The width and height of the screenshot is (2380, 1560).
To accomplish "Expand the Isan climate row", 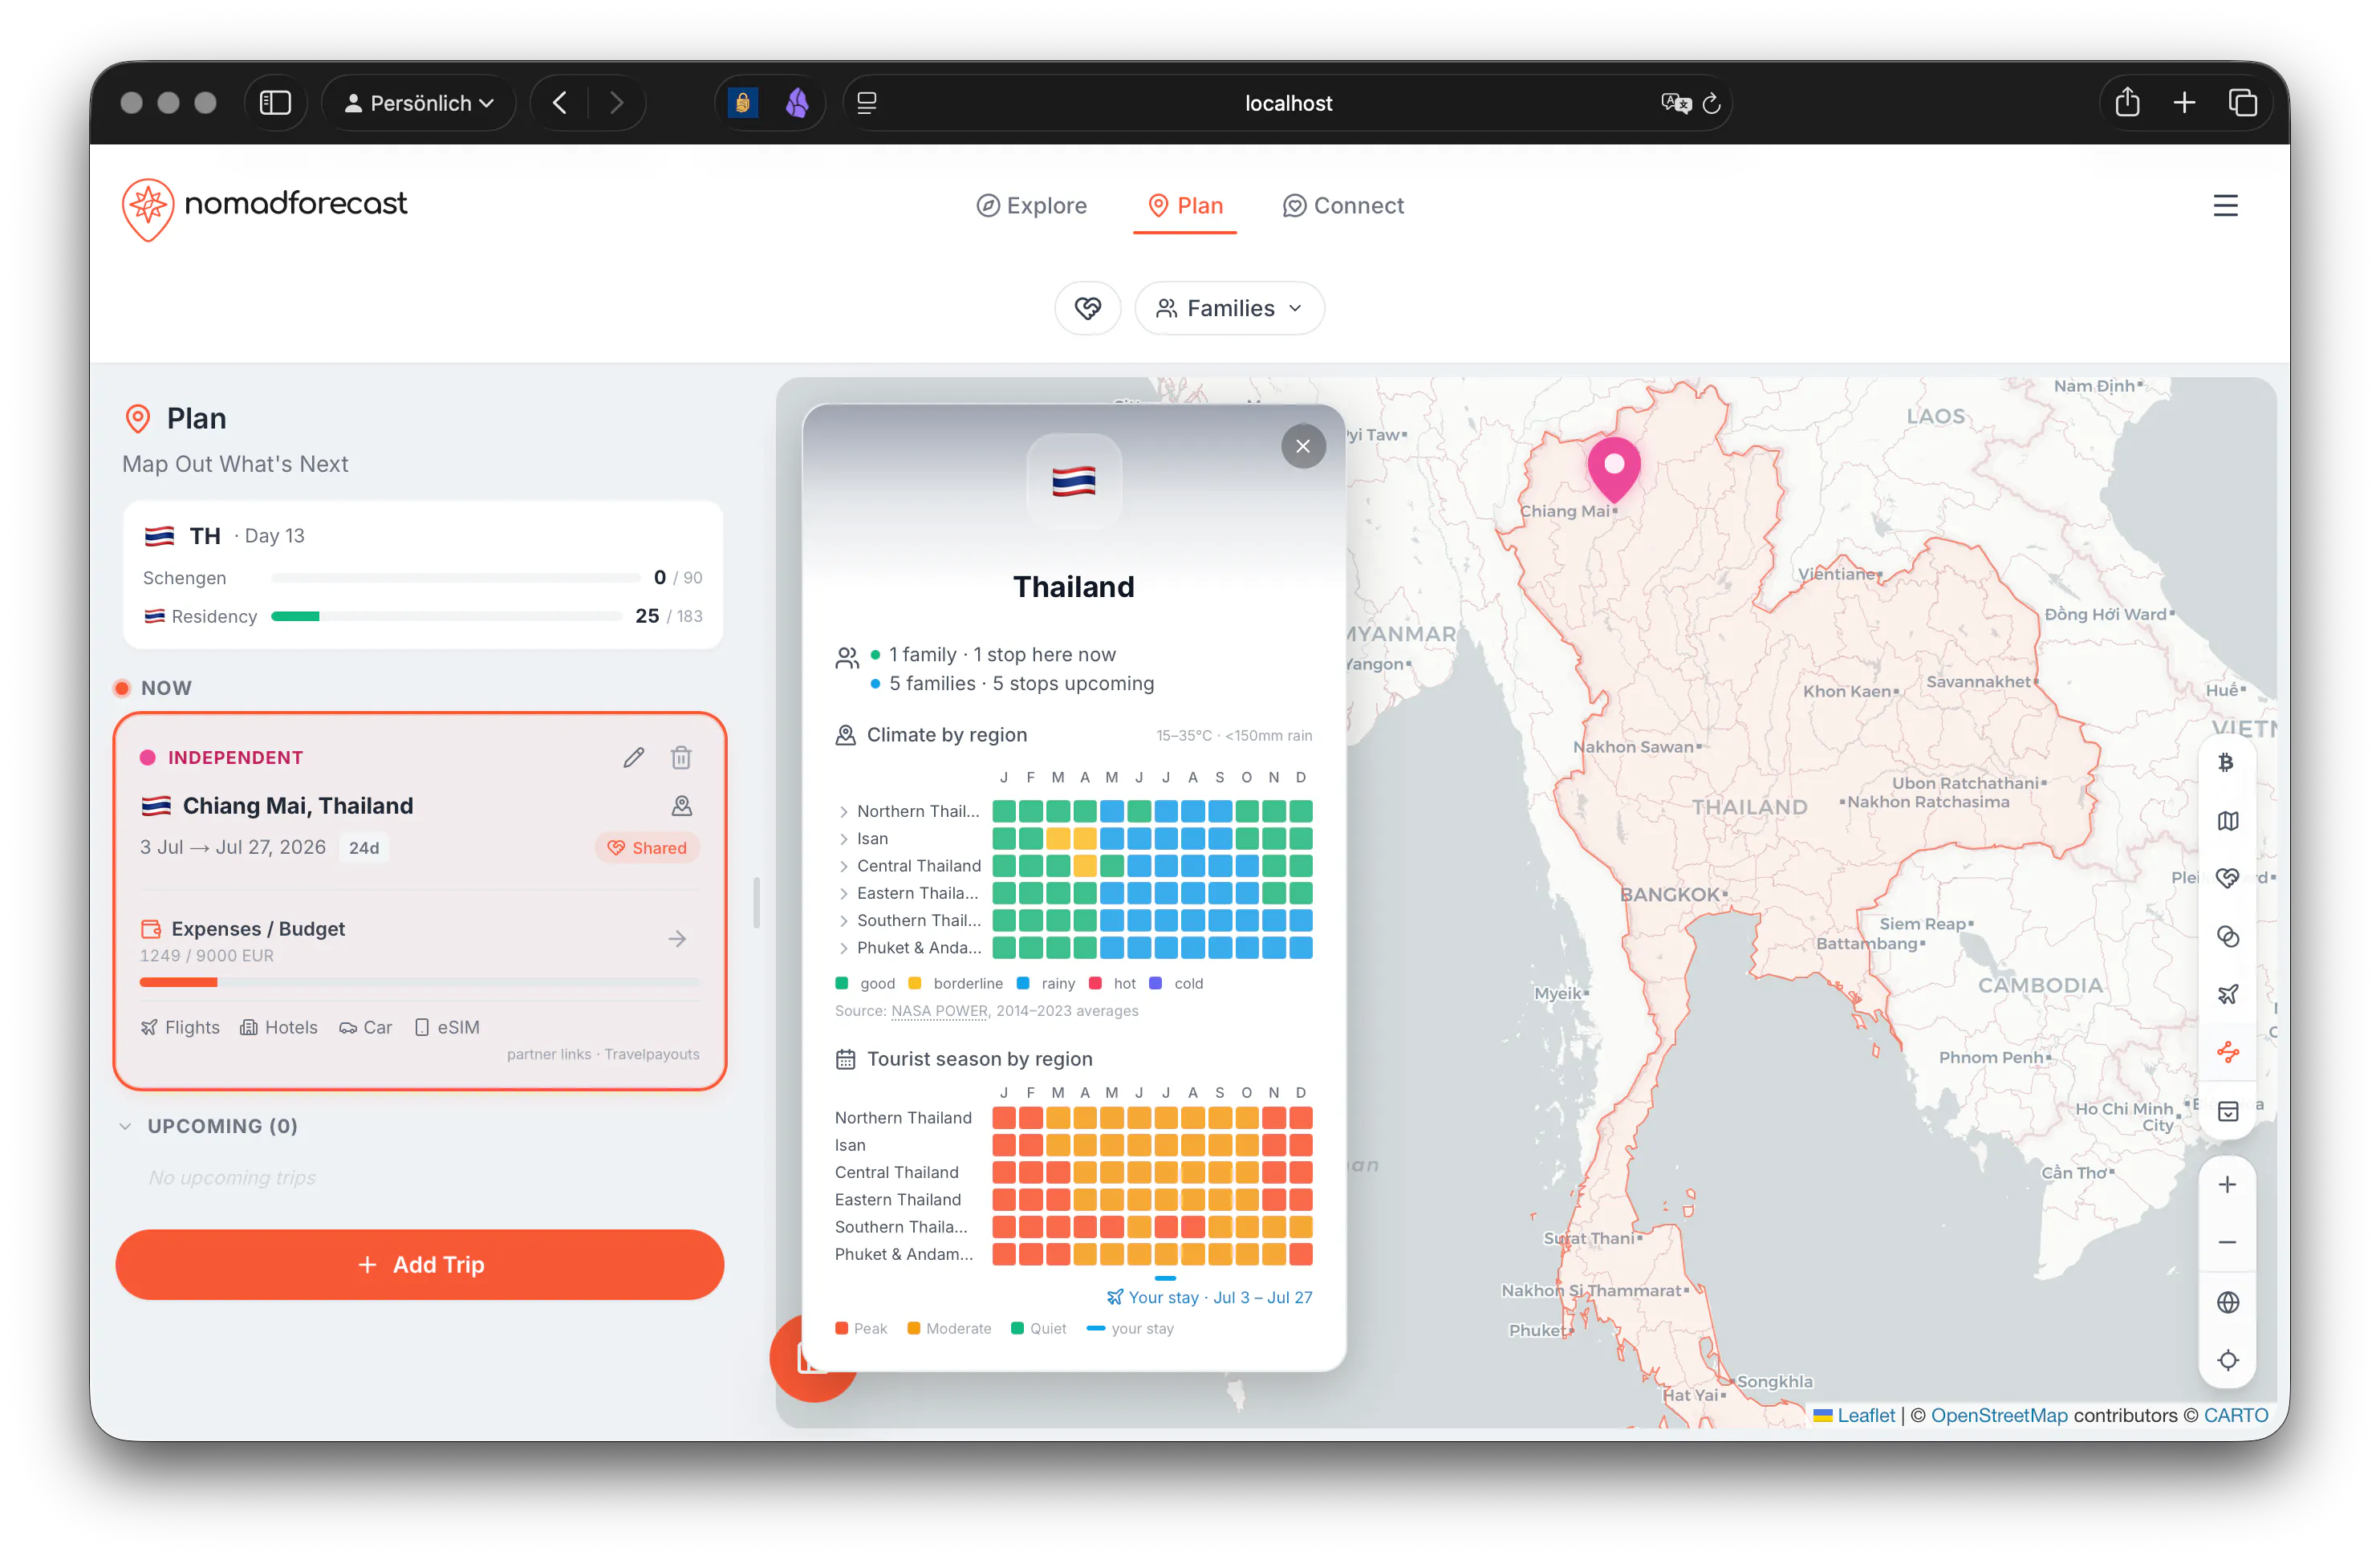I will point(843,838).
